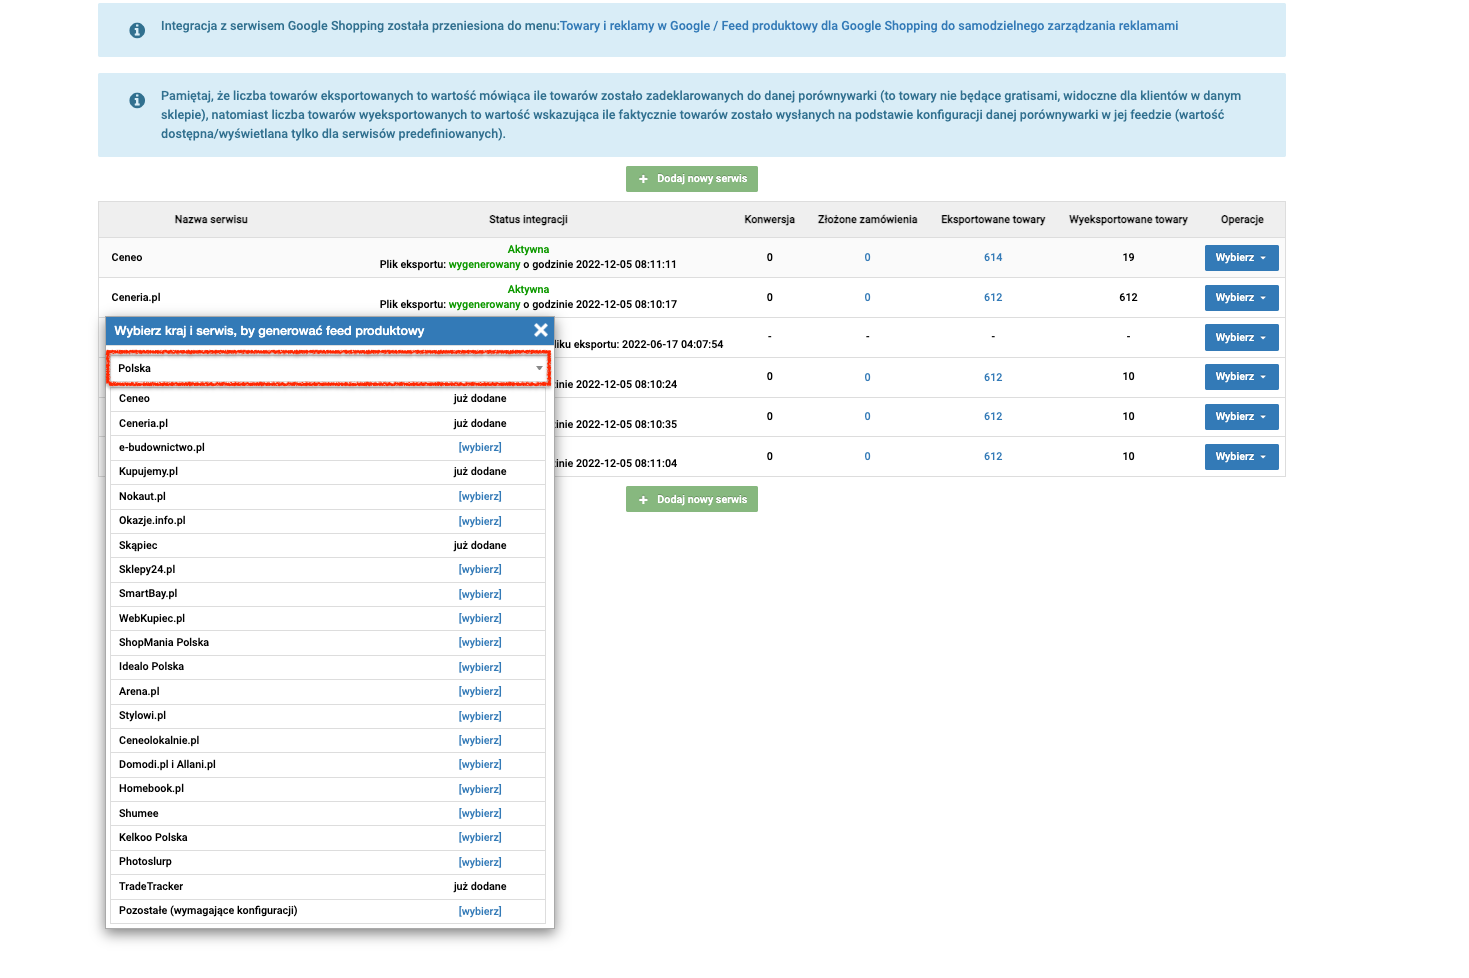Click wygenerowany status text in Ceneria.pl row
The image size is (1469, 978).
(x=484, y=304)
